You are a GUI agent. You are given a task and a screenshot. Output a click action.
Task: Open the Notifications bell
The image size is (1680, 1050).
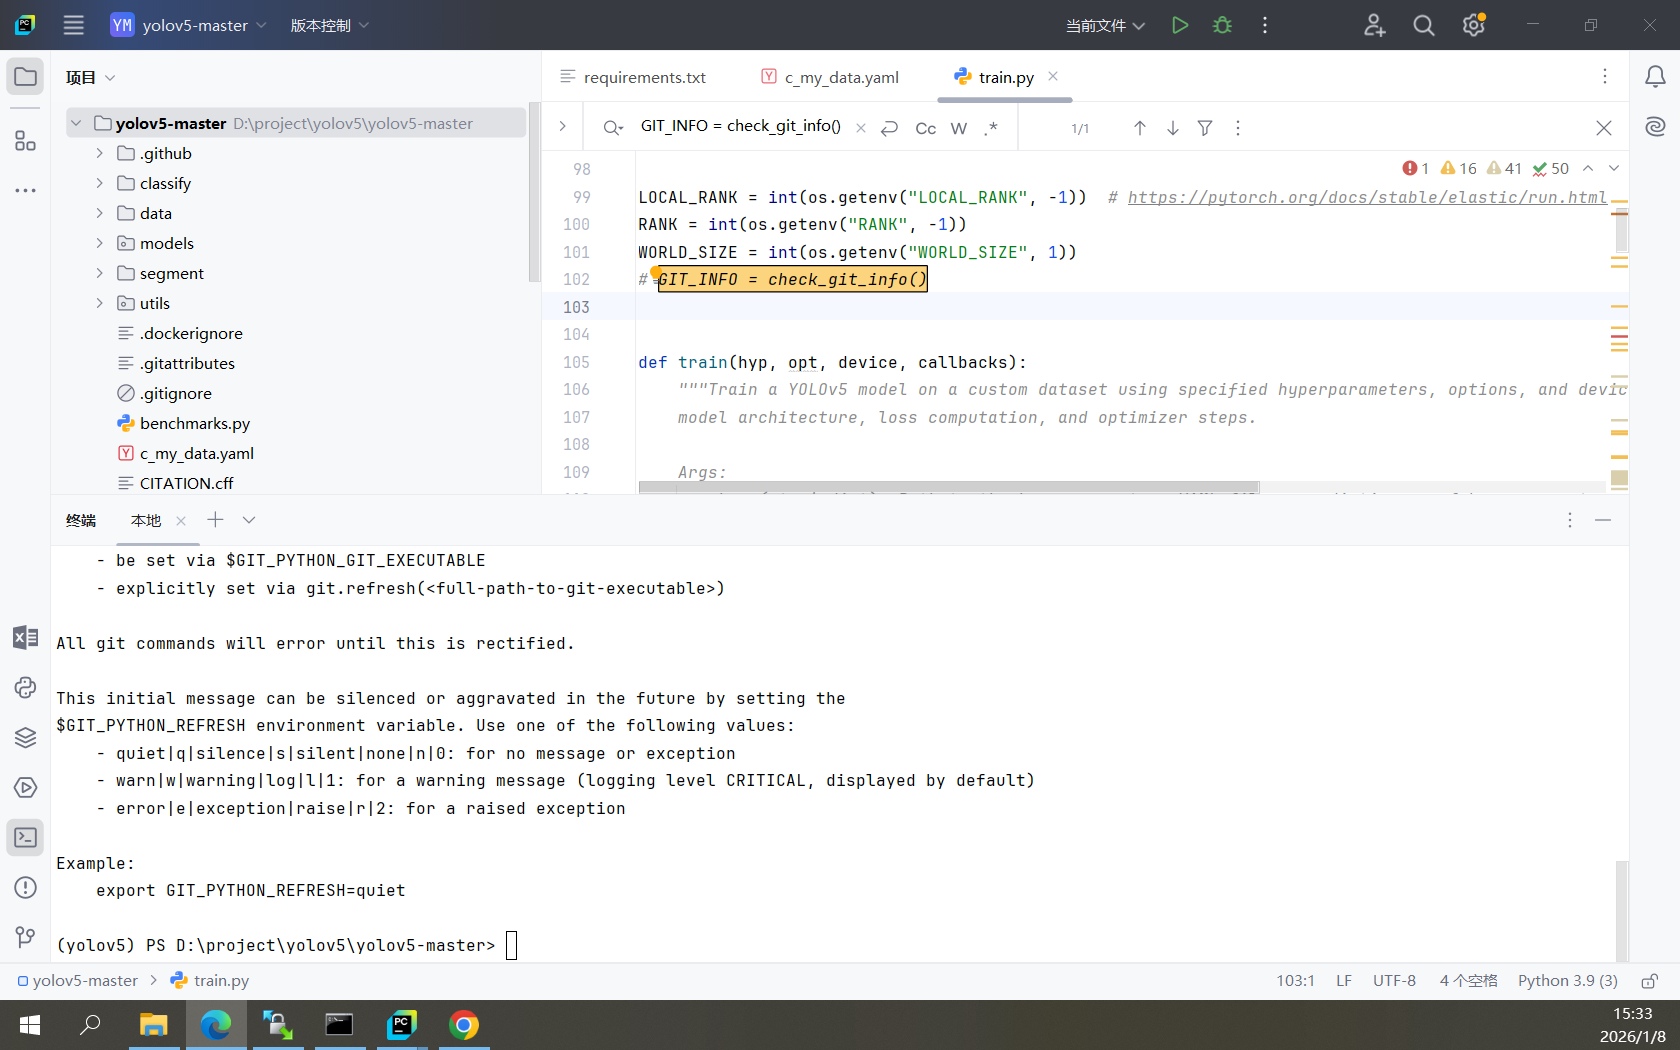[x=1655, y=77]
